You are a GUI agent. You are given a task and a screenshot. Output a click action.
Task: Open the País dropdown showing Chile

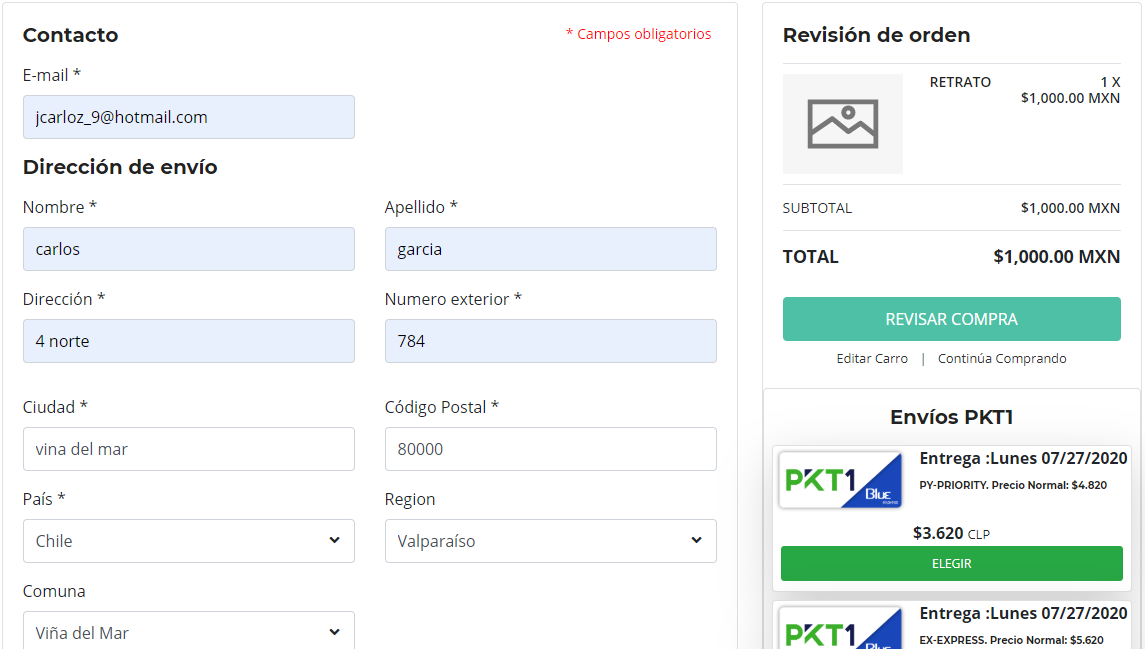click(x=188, y=541)
